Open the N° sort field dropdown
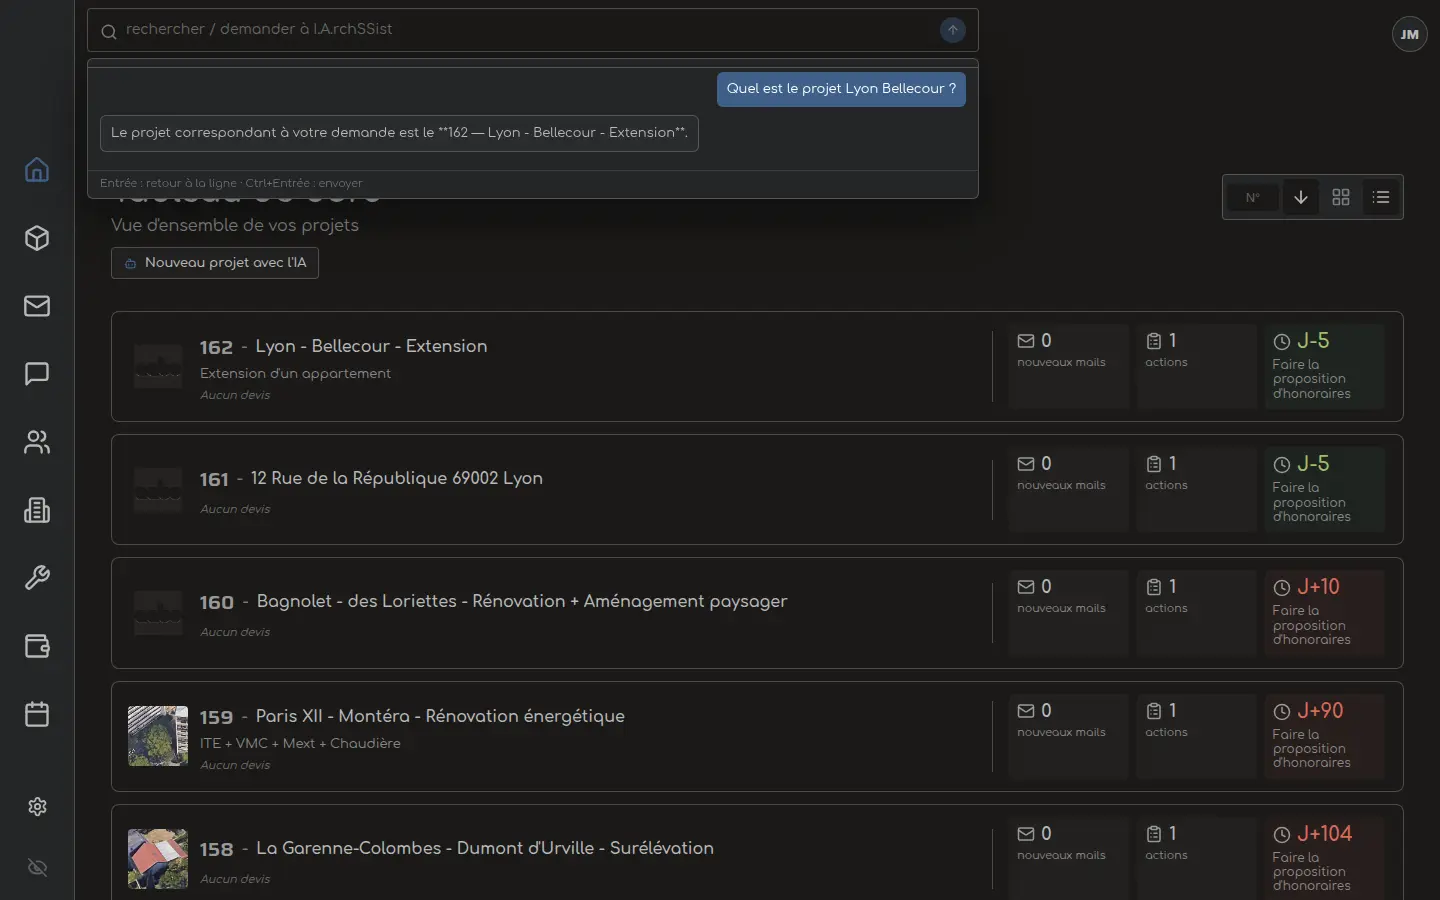The image size is (1440, 900). click(1253, 197)
